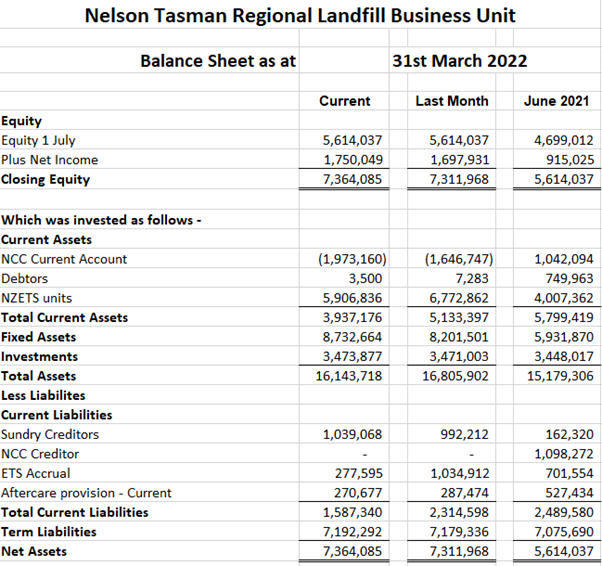Click the June 2021 Investments 3,448,017
602x566 pixels.
pos(564,357)
